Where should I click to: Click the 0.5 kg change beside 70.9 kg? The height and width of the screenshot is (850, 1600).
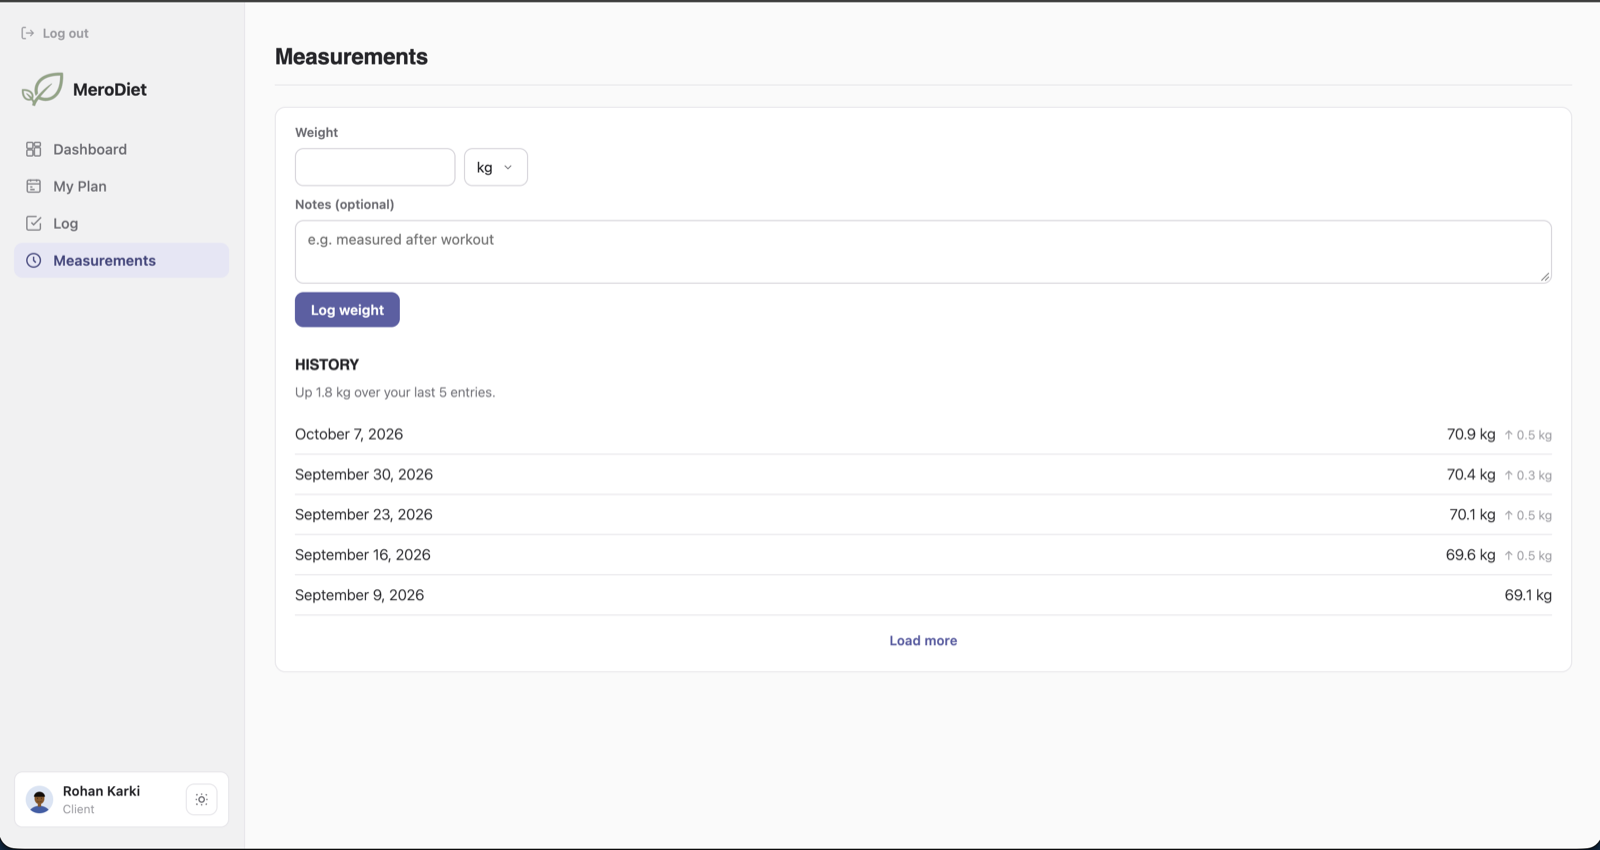click(x=1528, y=435)
